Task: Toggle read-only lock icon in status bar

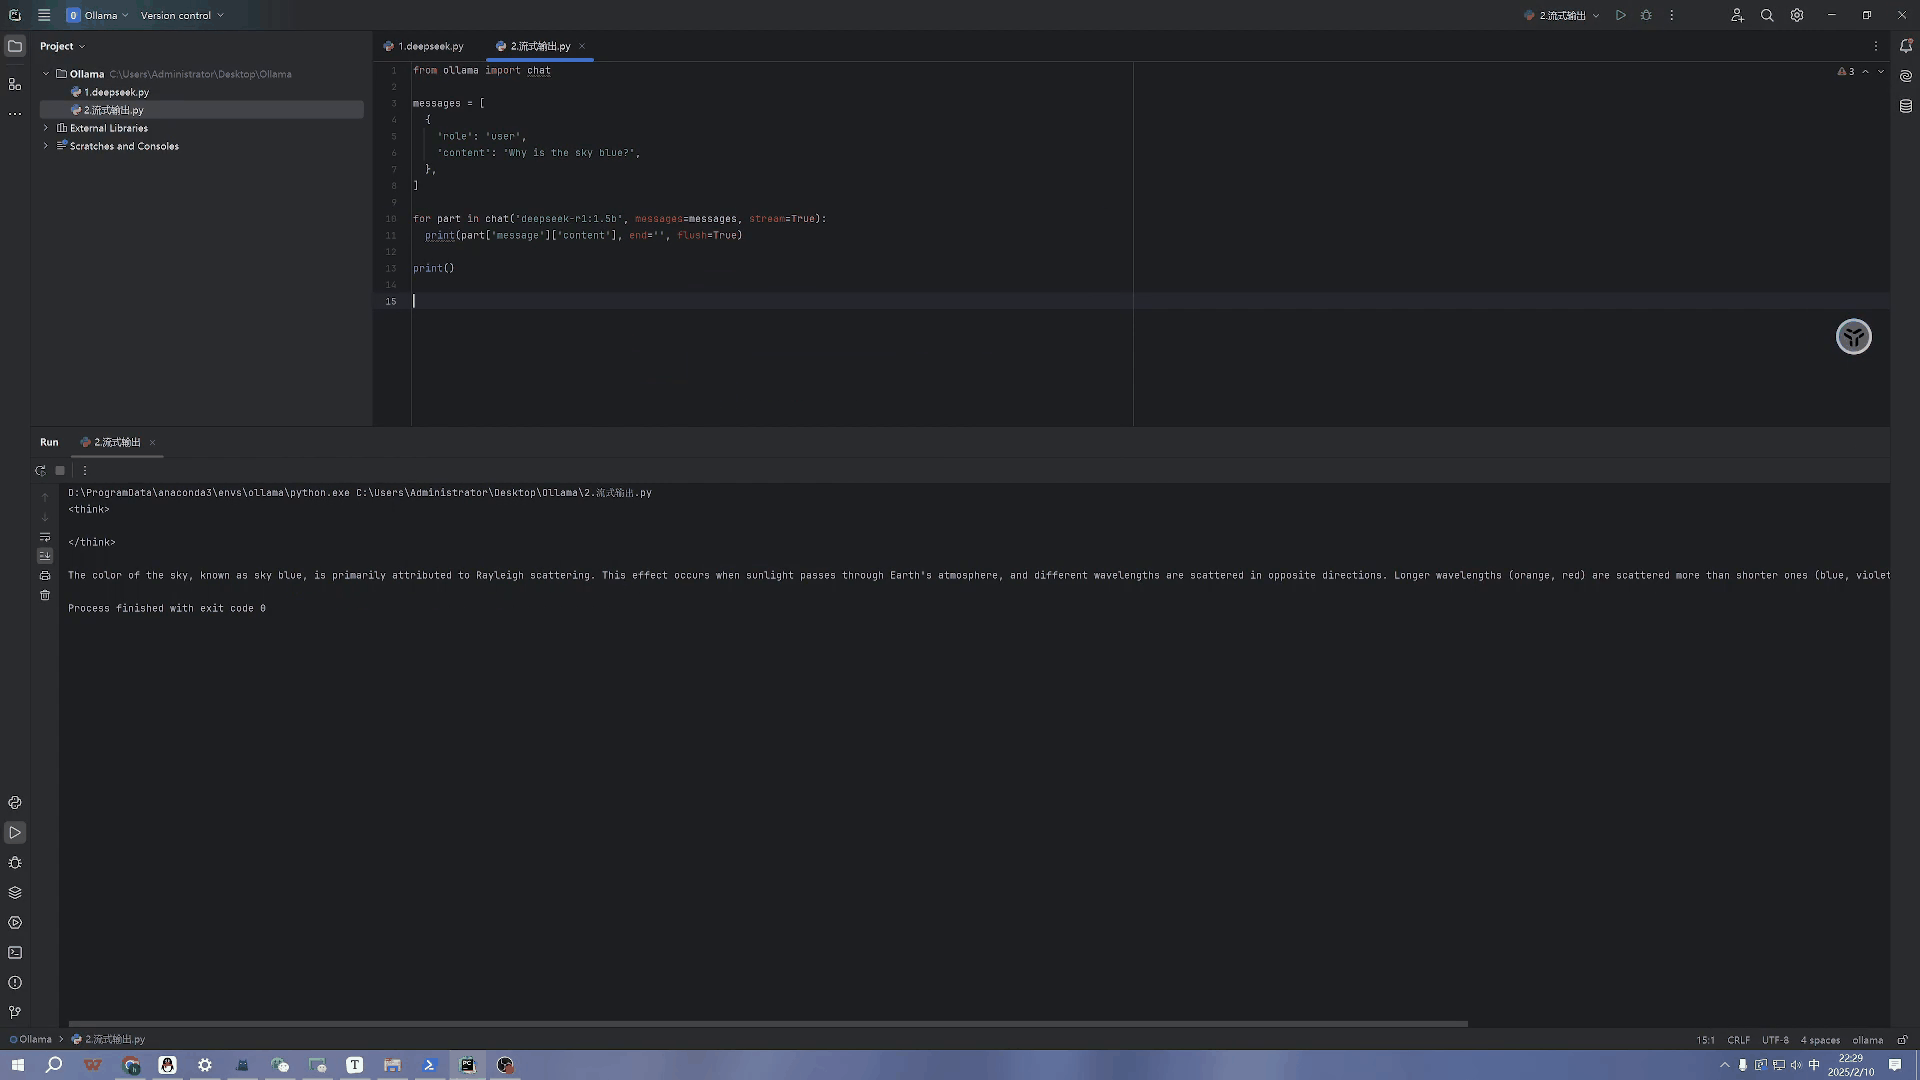Action: pos(1903,1040)
